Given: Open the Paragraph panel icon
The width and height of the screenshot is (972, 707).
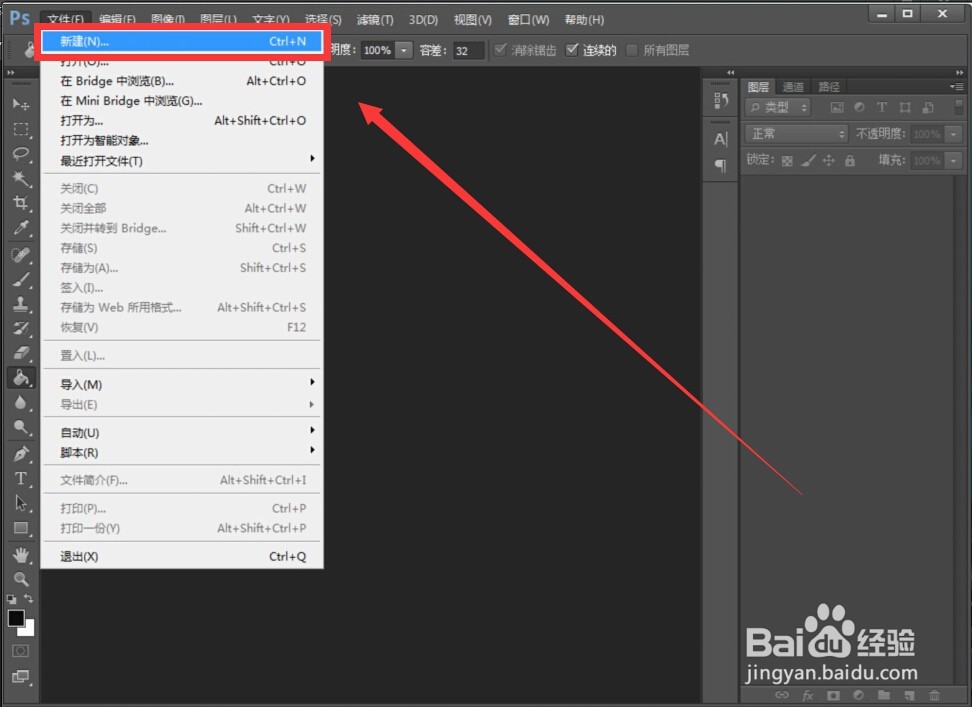Looking at the screenshot, I should click(x=720, y=165).
